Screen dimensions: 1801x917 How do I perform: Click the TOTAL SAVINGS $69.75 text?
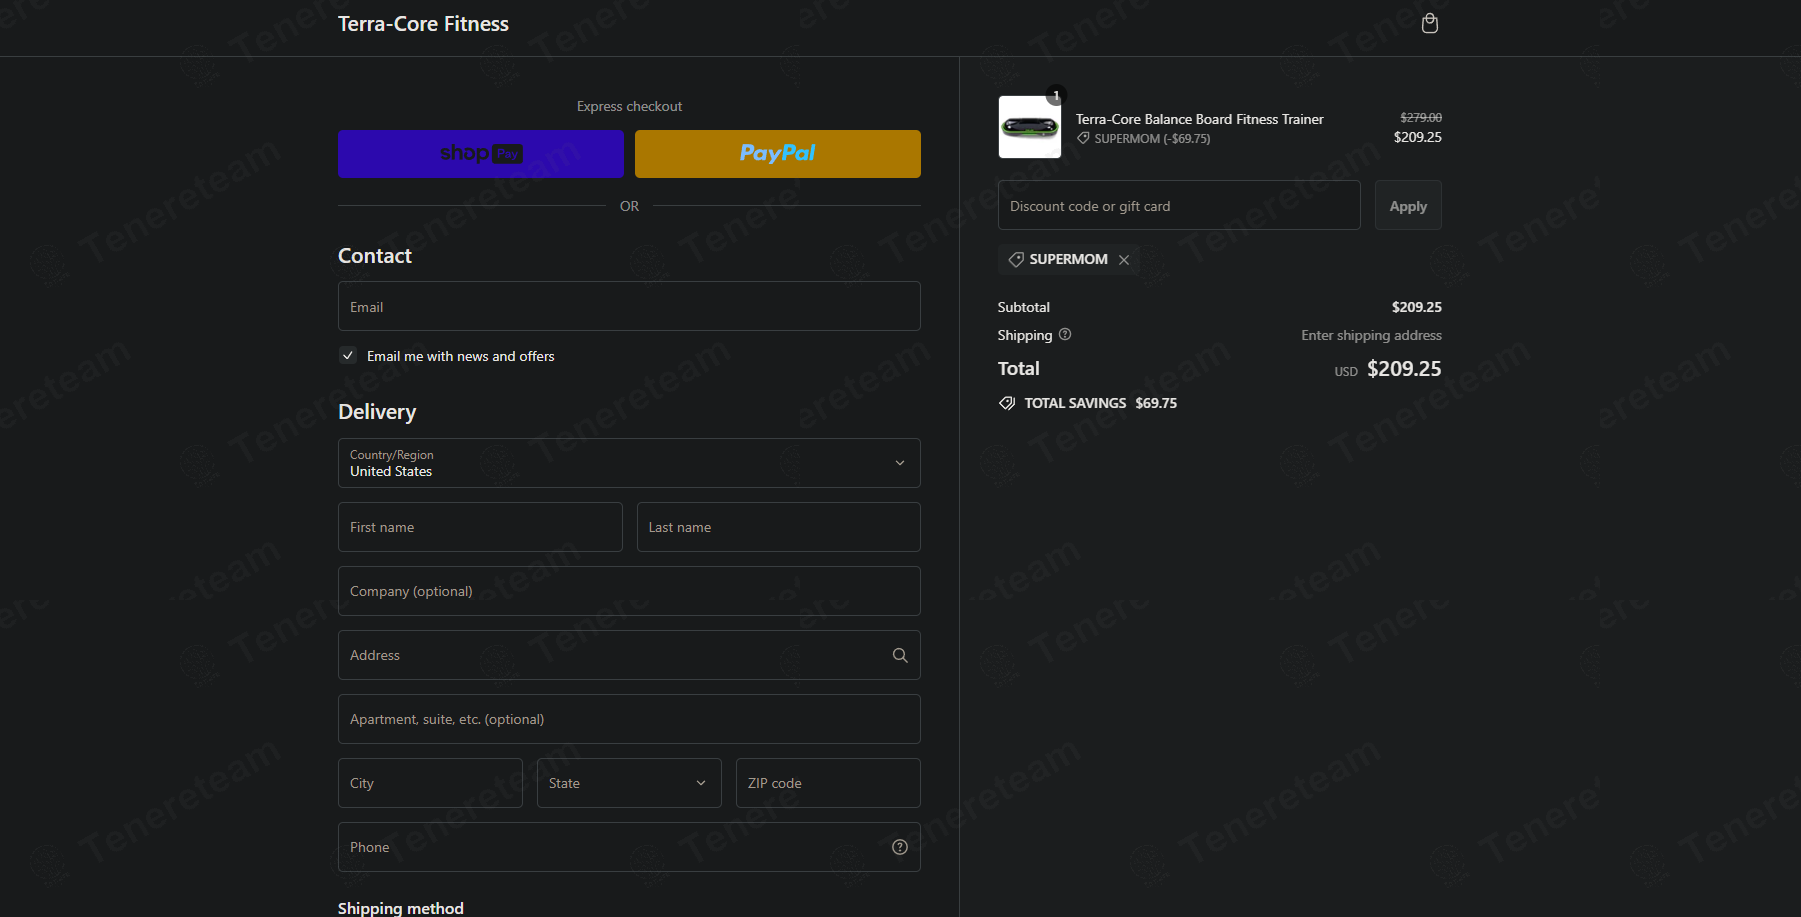click(1100, 403)
